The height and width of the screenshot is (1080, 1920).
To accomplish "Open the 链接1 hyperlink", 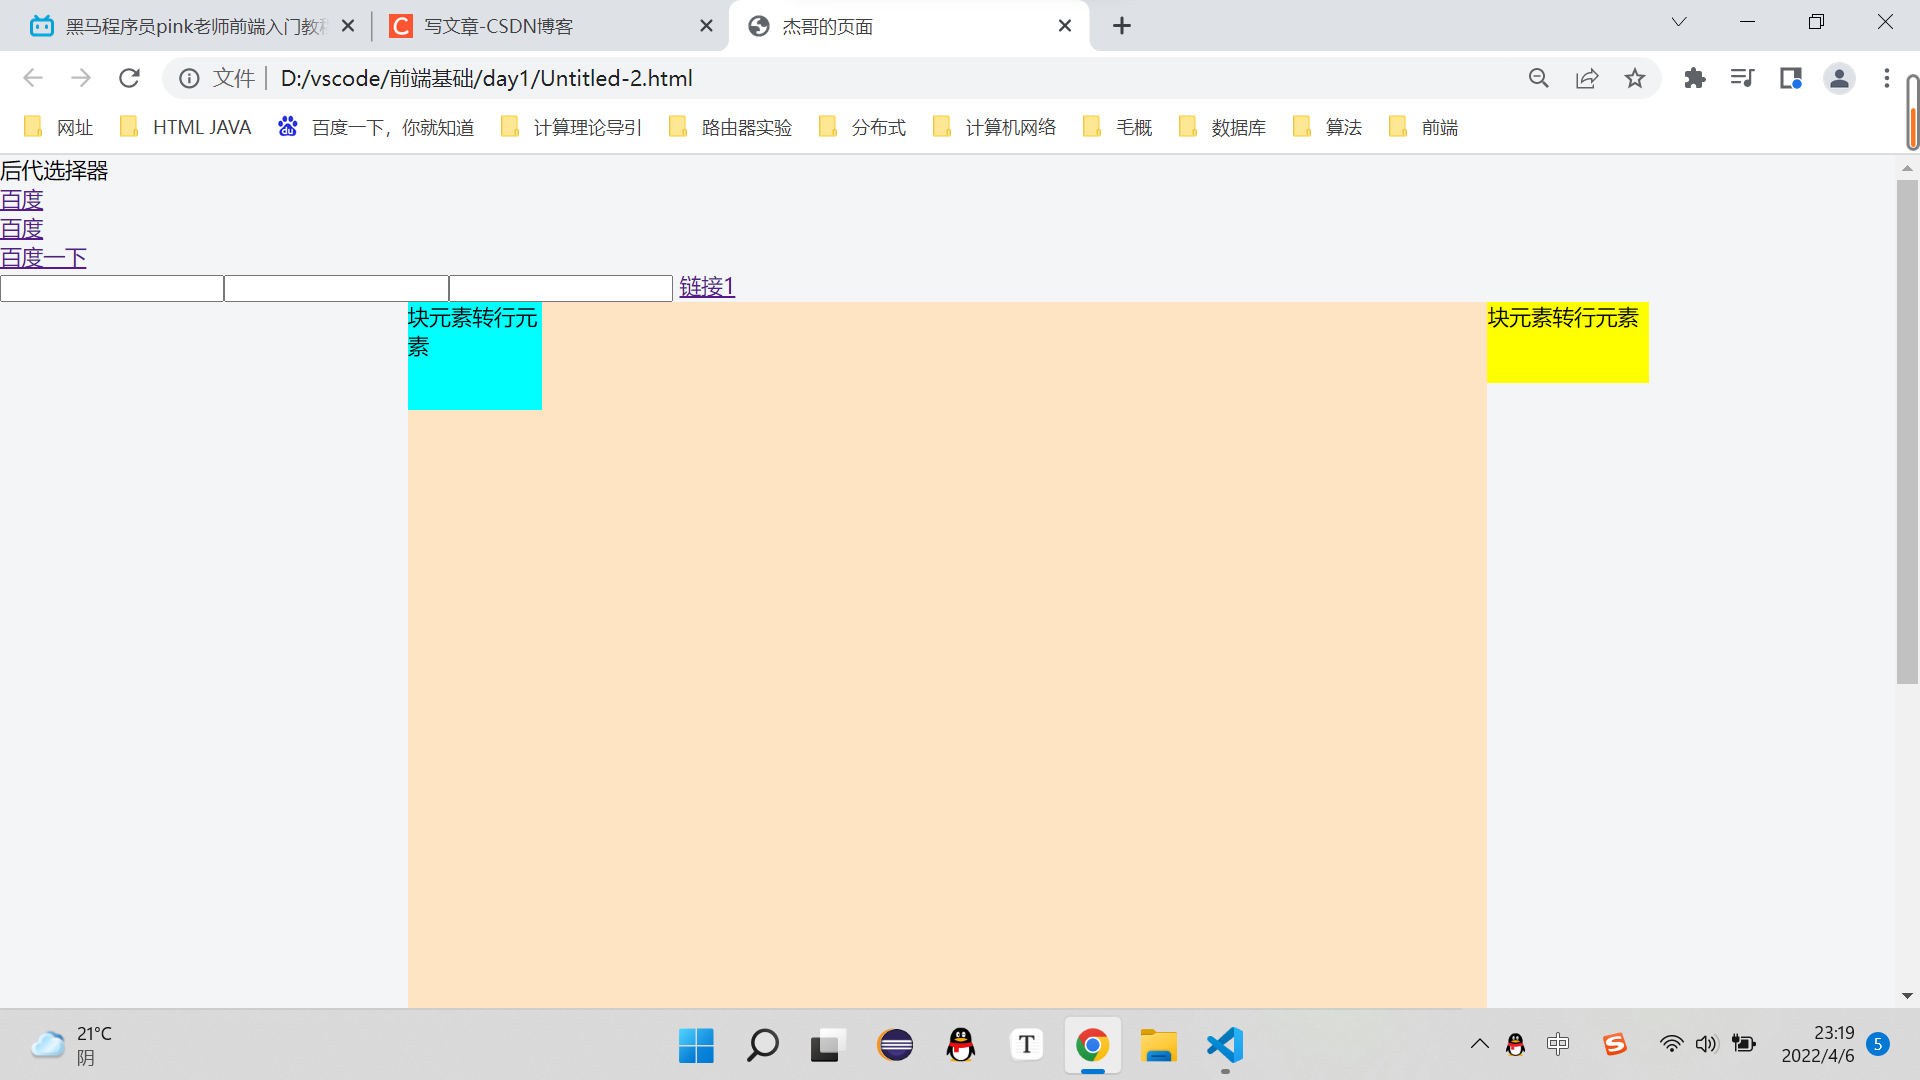I will point(707,287).
